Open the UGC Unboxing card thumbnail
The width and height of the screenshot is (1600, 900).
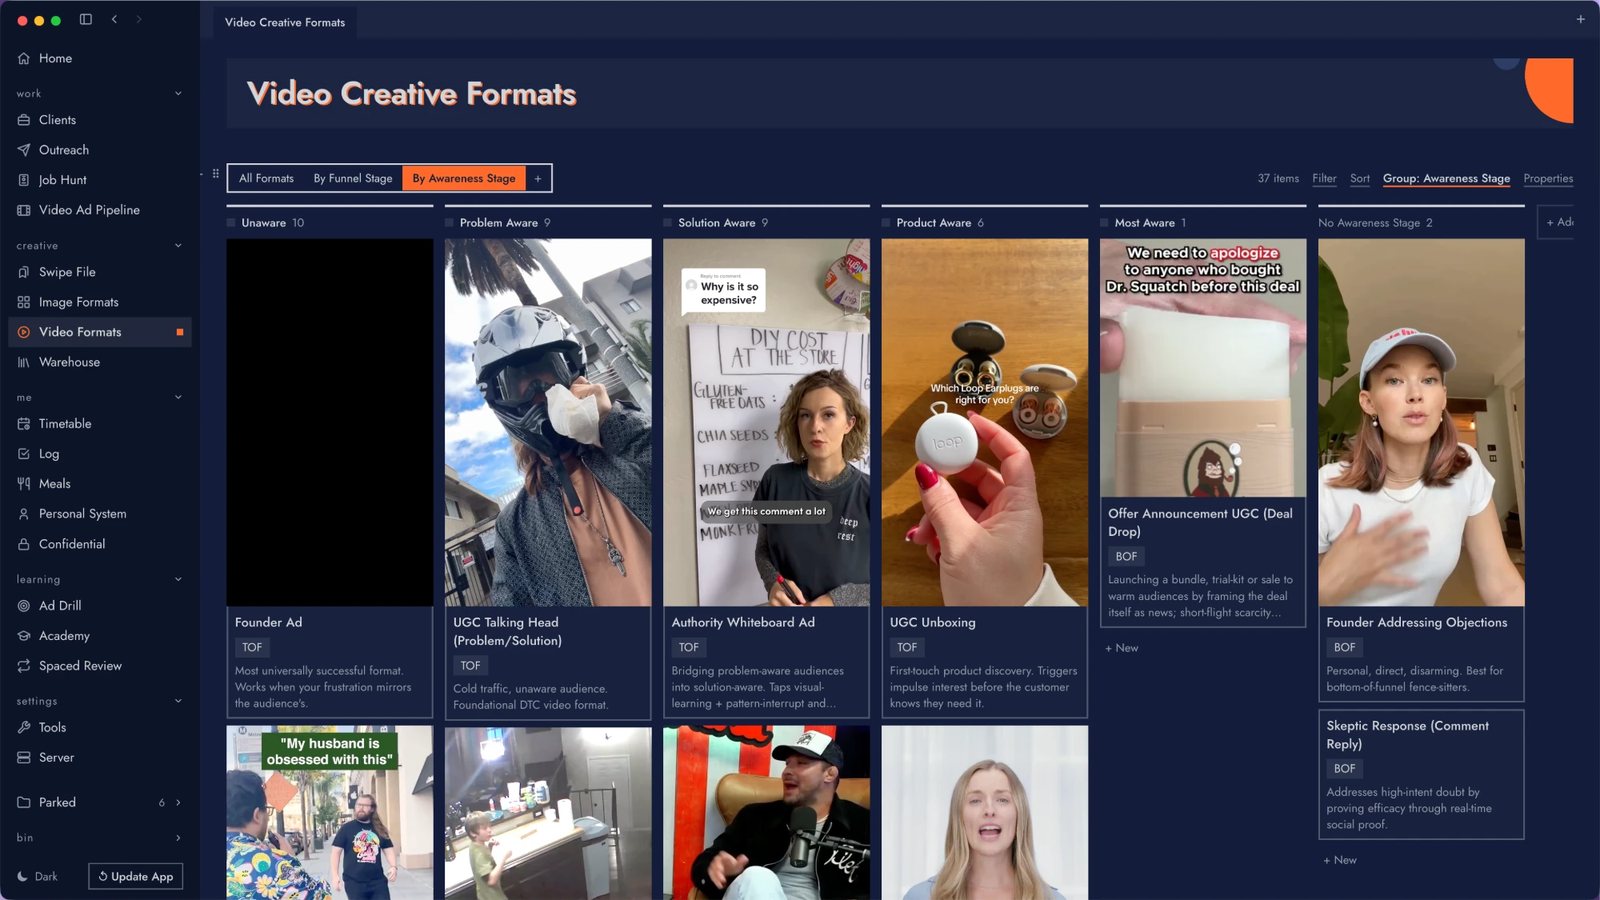pyautogui.click(x=985, y=422)
